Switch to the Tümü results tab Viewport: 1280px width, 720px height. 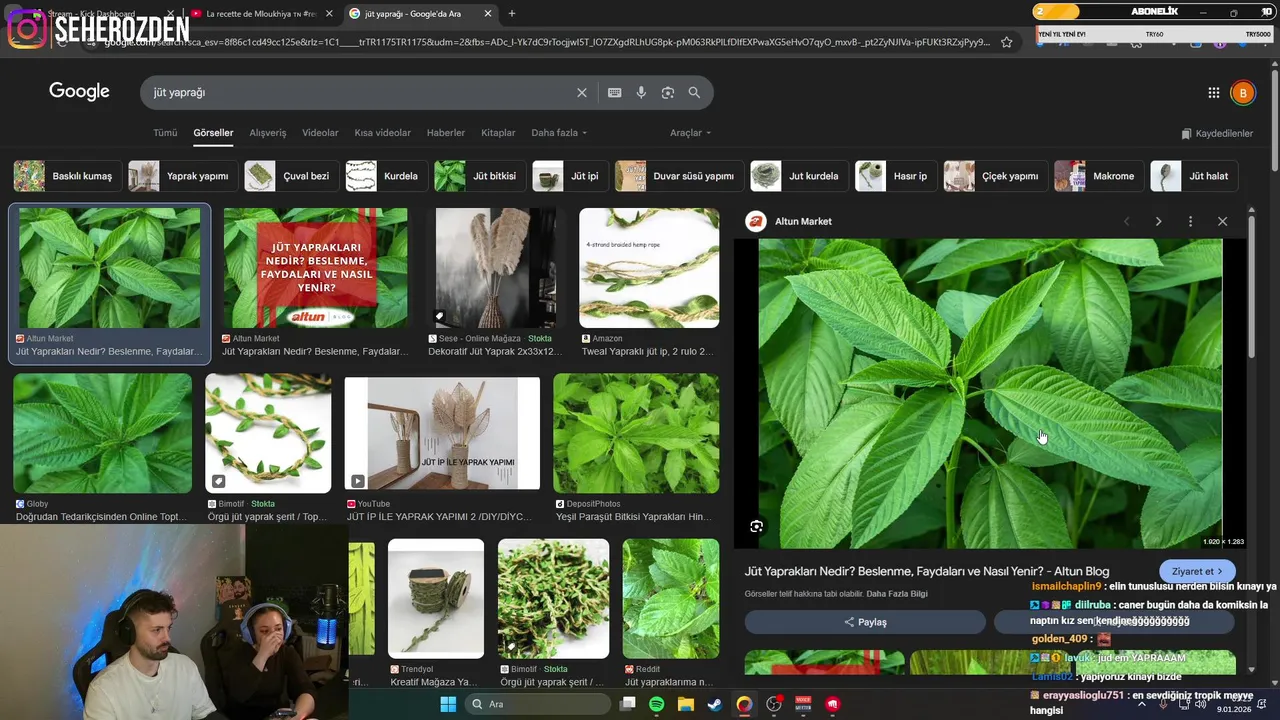[165, 133]
